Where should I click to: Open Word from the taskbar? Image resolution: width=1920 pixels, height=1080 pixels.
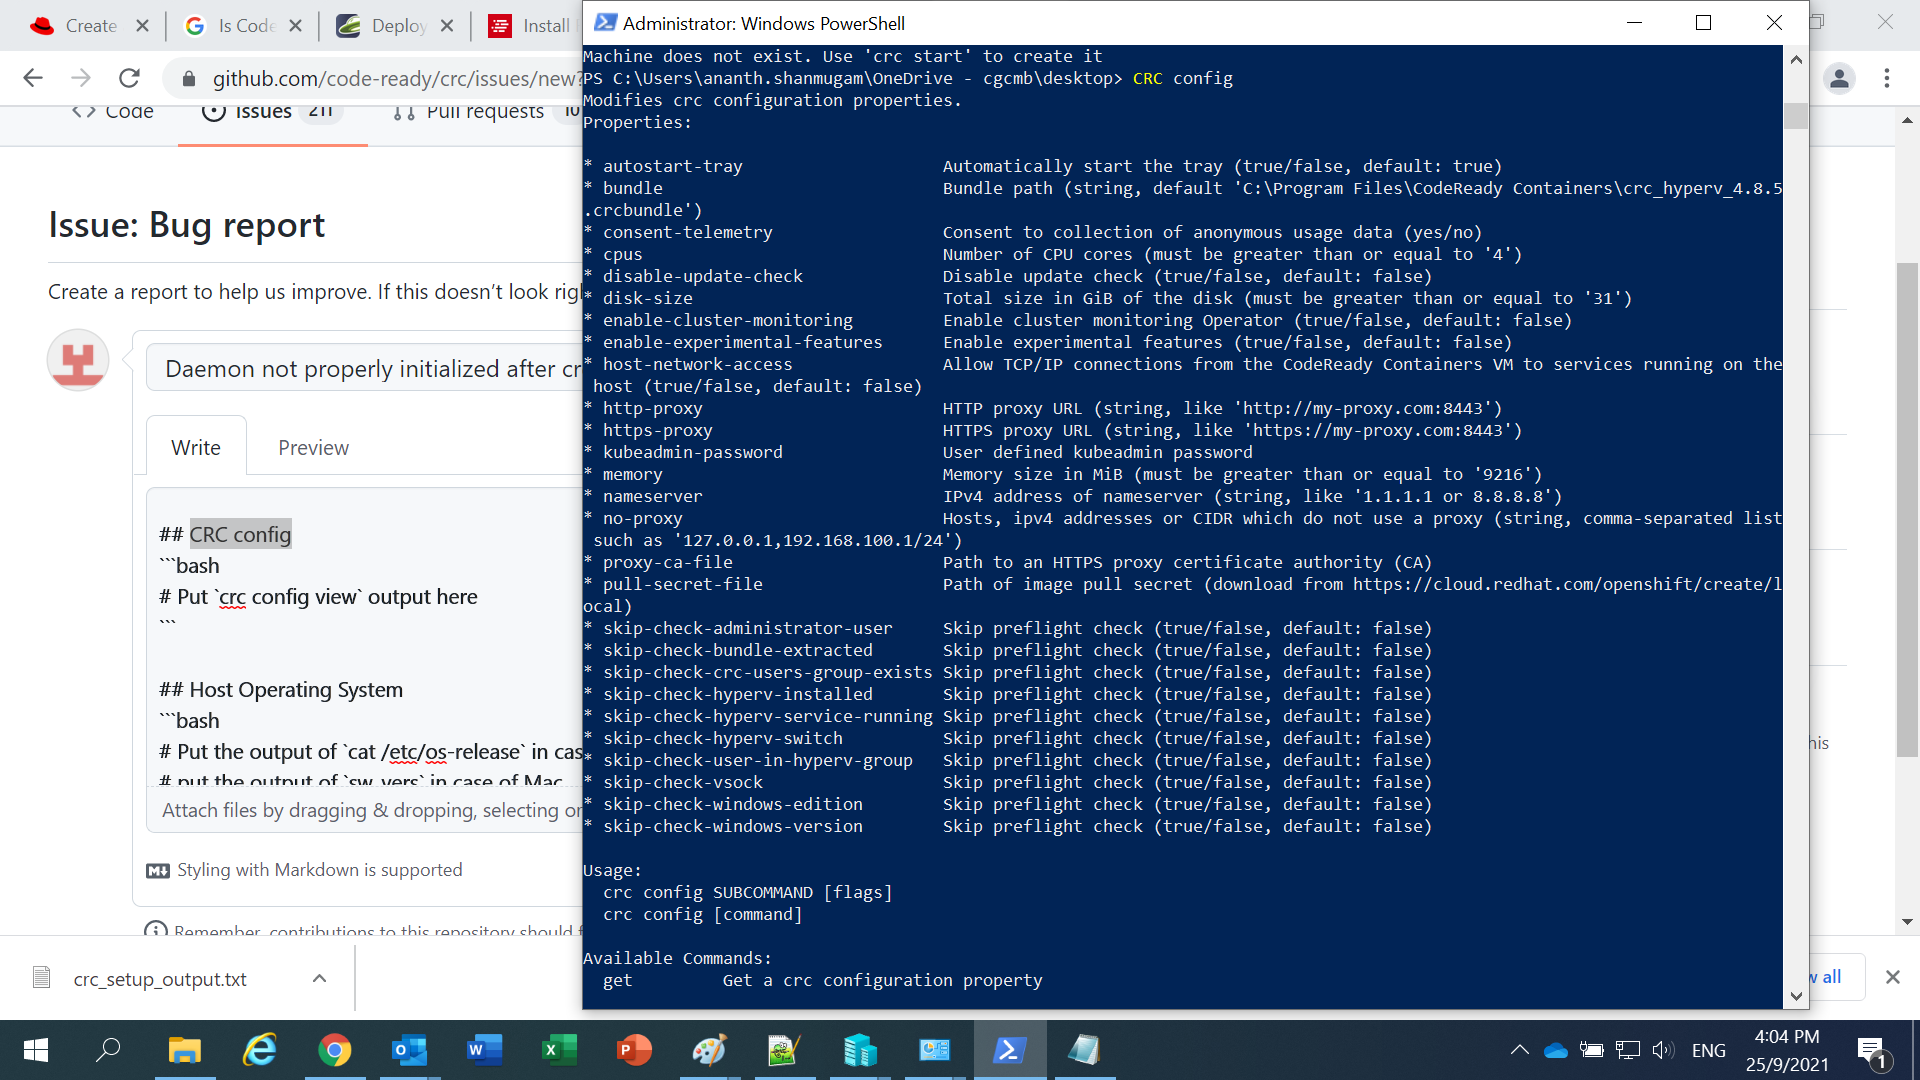point(484,1050)
